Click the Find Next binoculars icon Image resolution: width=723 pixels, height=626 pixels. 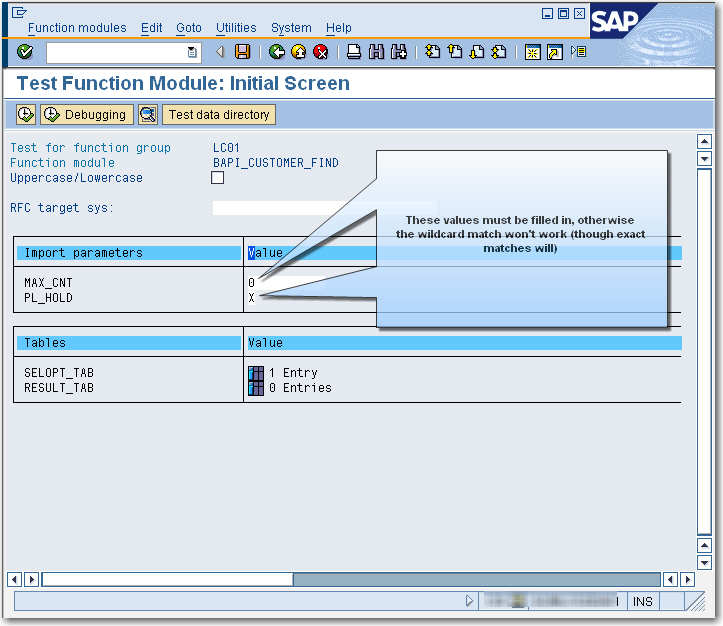click(399, 52)
